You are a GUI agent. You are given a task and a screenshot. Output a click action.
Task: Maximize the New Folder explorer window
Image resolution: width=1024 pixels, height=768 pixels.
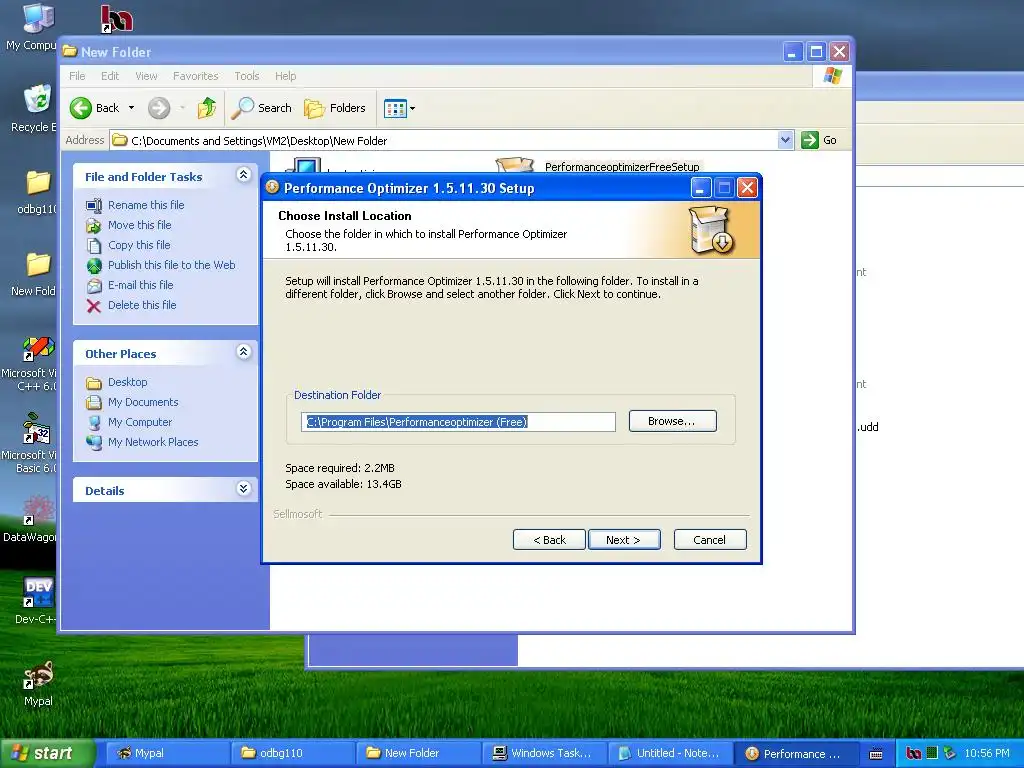tap(816, 52)
